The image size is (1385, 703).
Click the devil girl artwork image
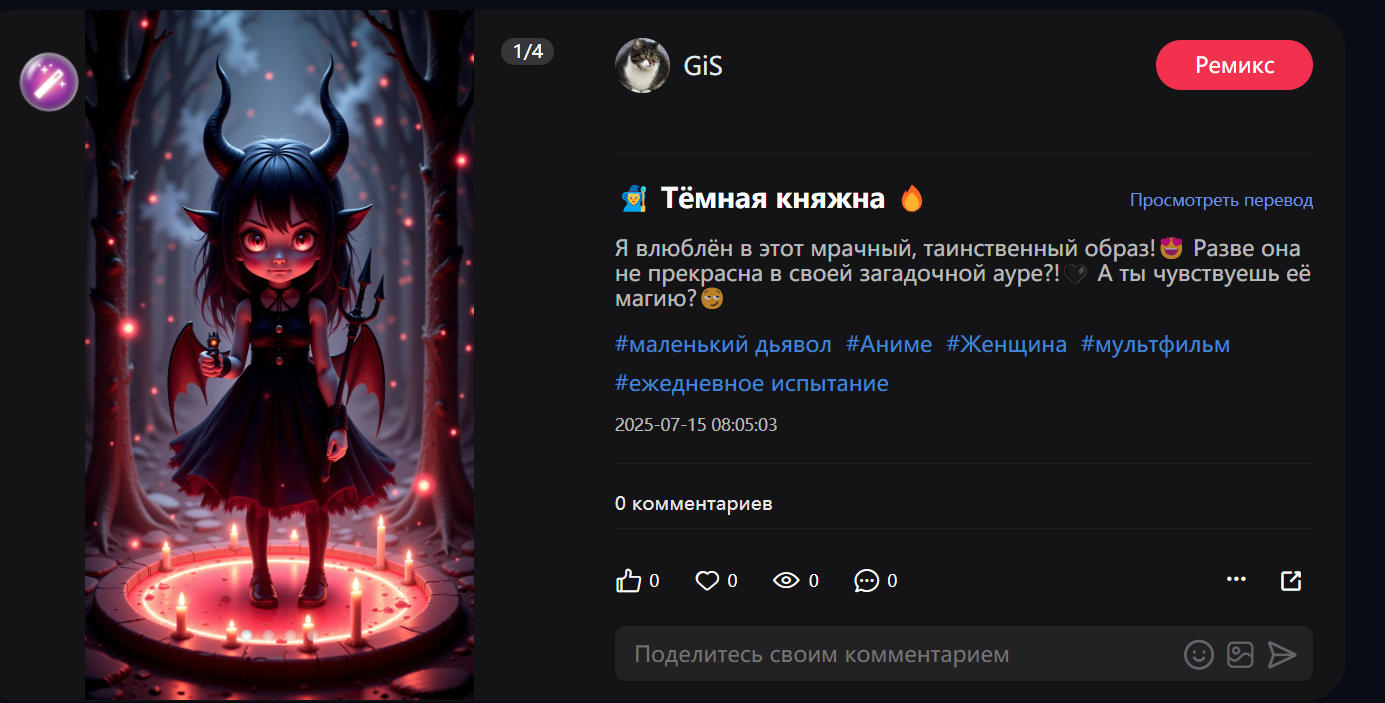pyautogui.click(x=279, y=355)
